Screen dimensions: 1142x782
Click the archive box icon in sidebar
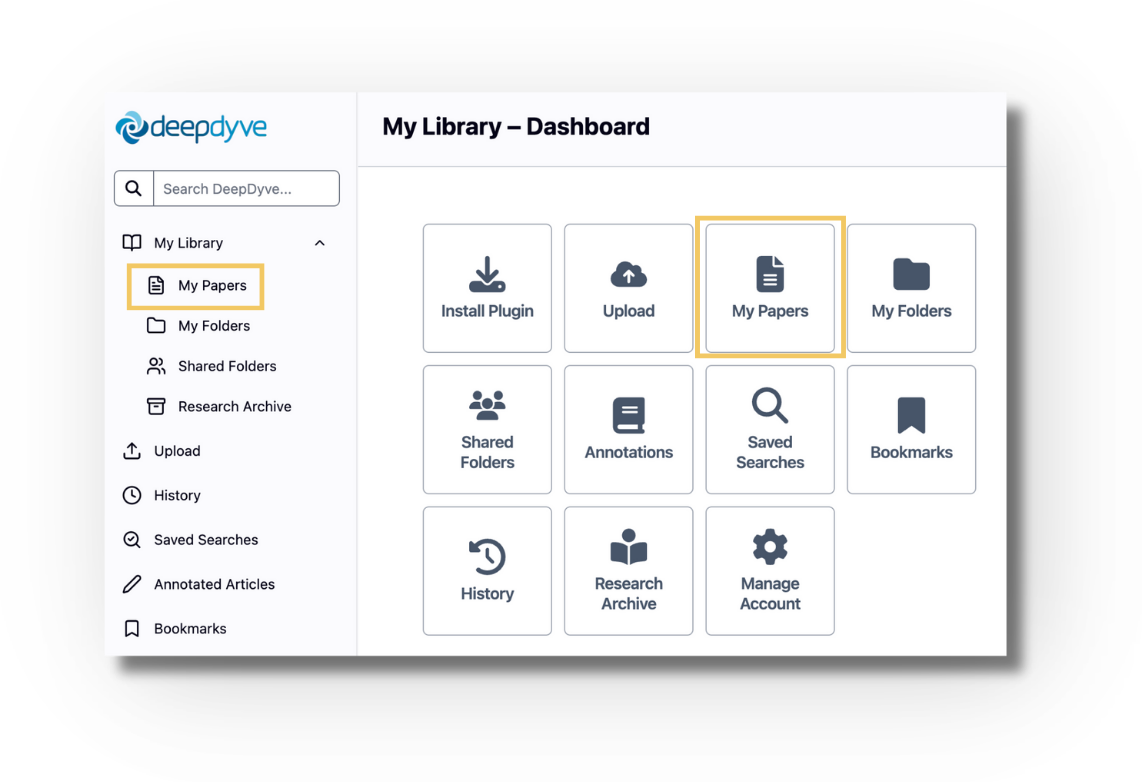tap(156, 406)
